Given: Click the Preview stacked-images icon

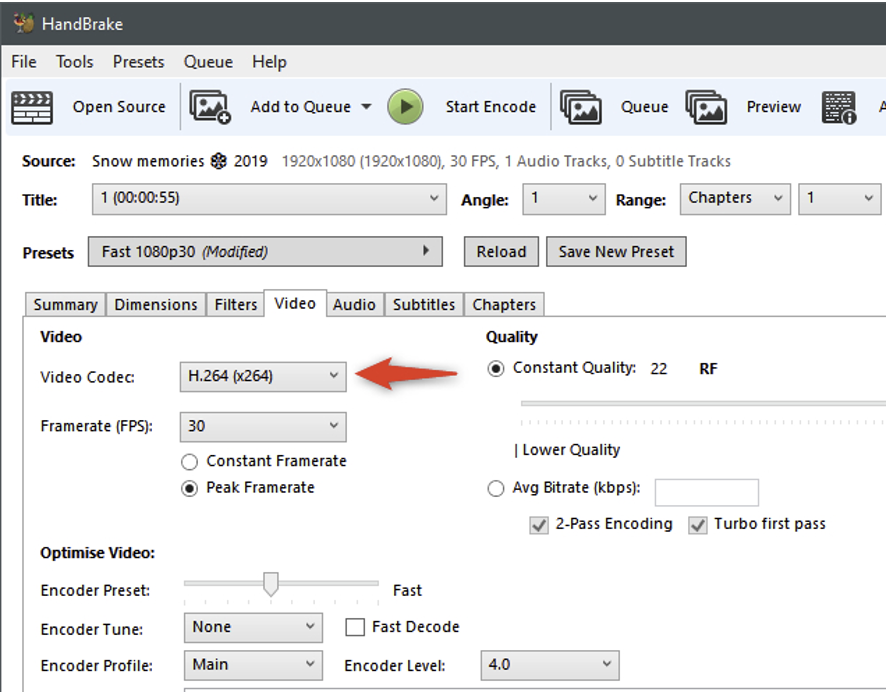Looking at the screenshot, I should coord(706,107).
